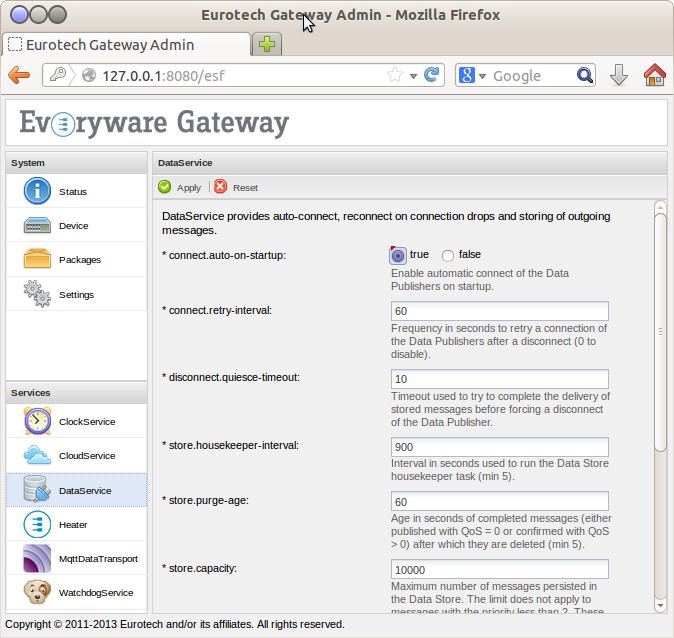Select the CloudService cloud icon

37,455
